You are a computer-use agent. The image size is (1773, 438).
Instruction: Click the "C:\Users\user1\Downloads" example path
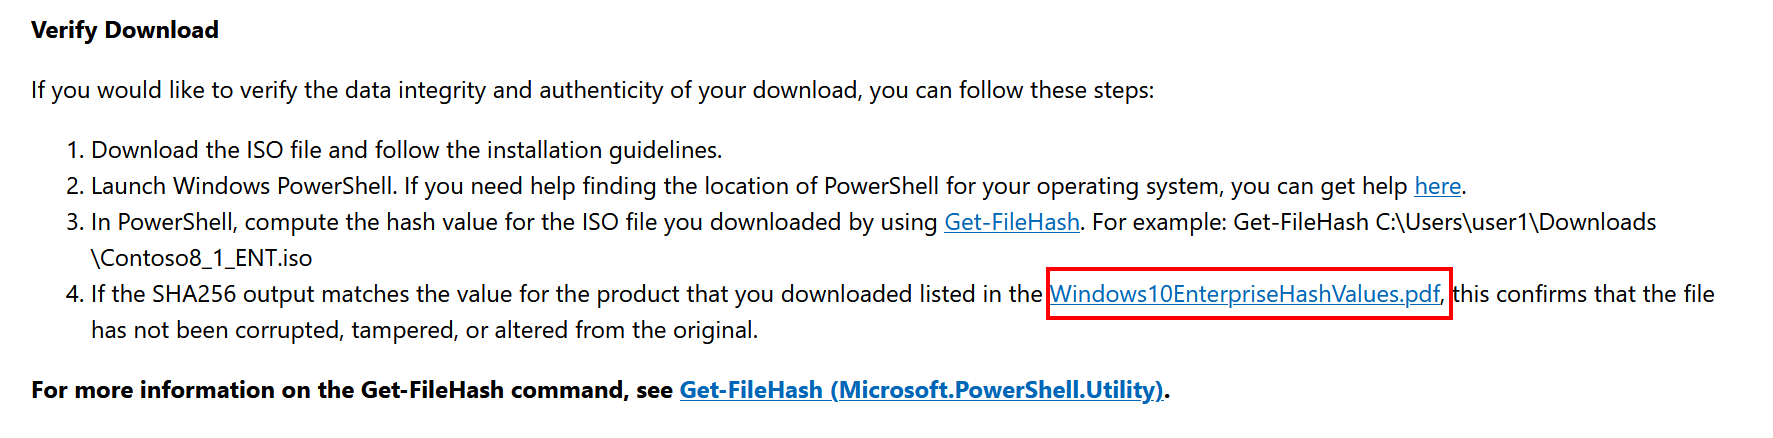pyautogui.click(x=1515, y=223)
